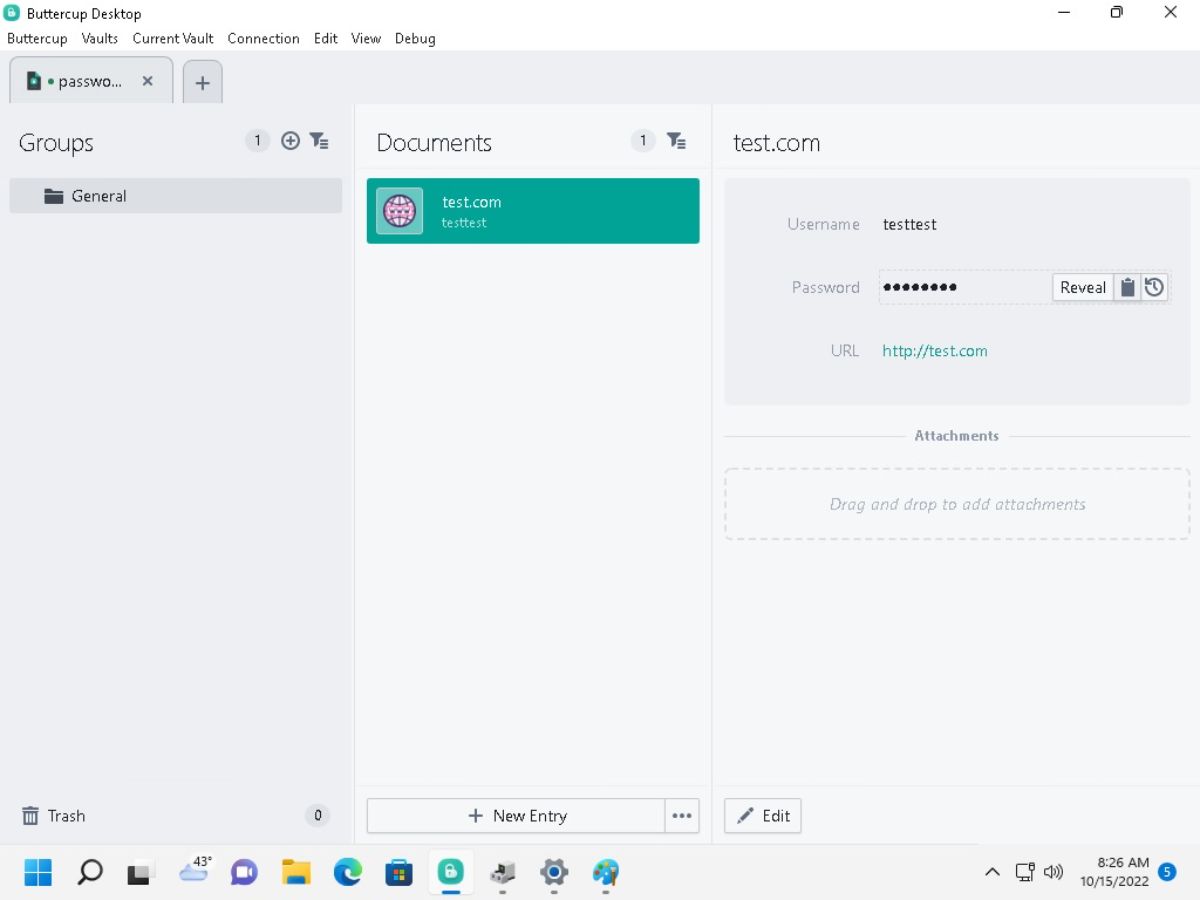Create a New Entry
This screenshot has height=900, width=1200.
tap(516, 816)
